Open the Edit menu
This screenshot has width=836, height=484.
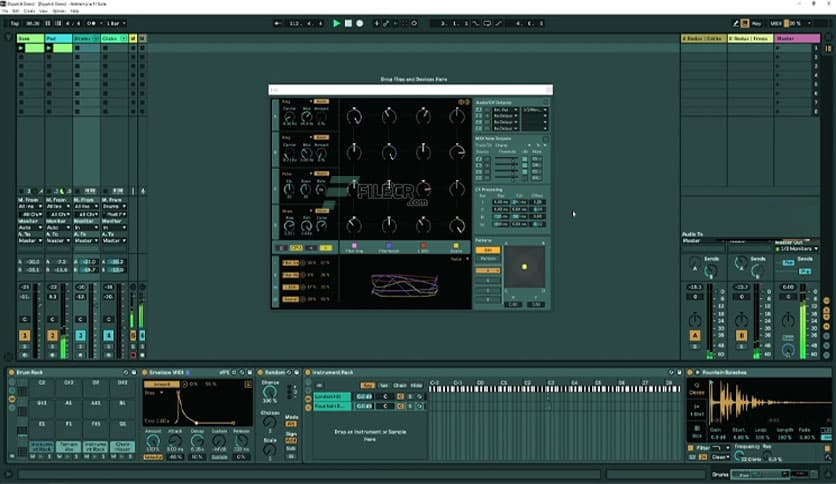pyautogui.click(x=15, y=11)
